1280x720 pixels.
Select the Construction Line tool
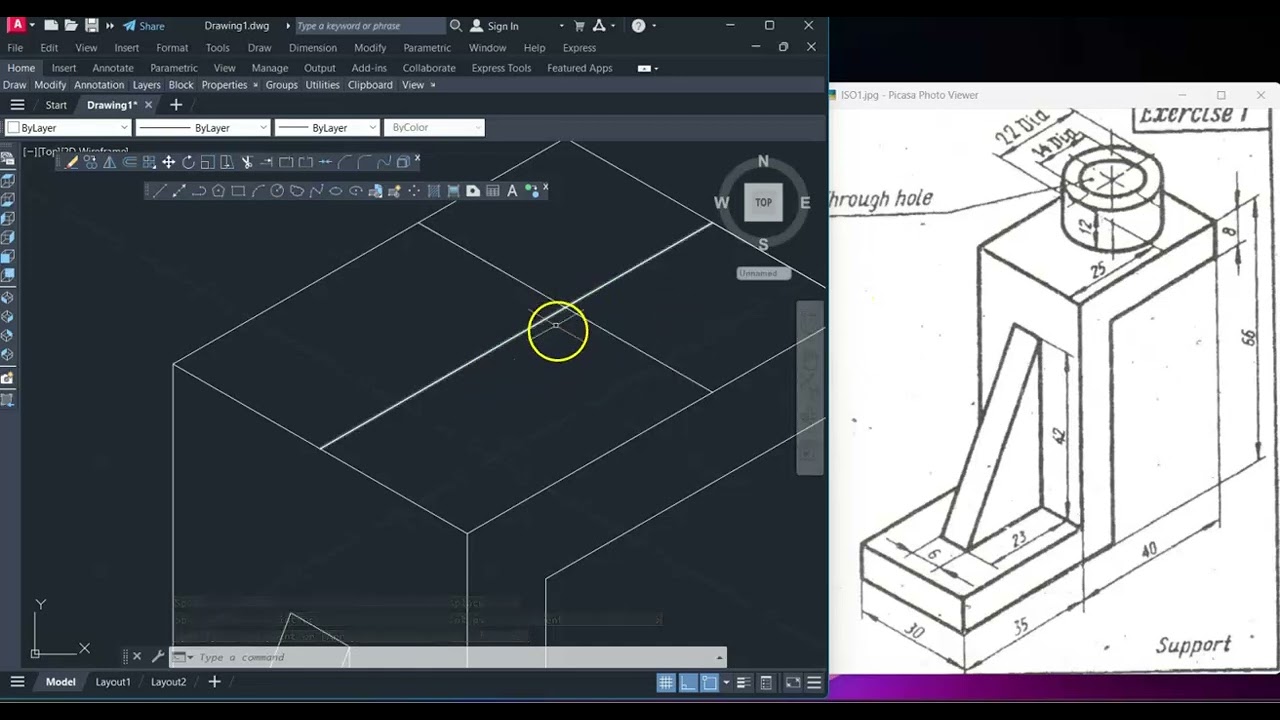point(179,191)
